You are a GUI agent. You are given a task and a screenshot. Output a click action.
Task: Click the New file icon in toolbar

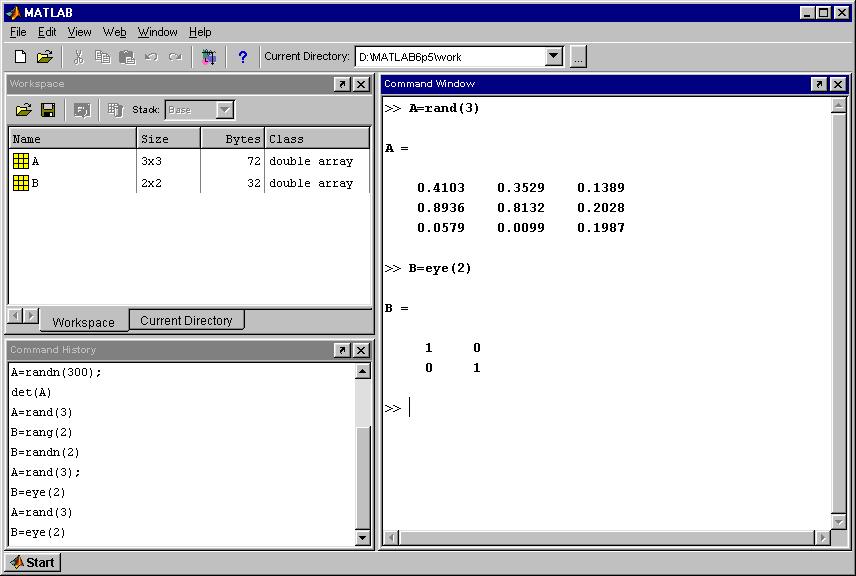[x=20, y=57]
